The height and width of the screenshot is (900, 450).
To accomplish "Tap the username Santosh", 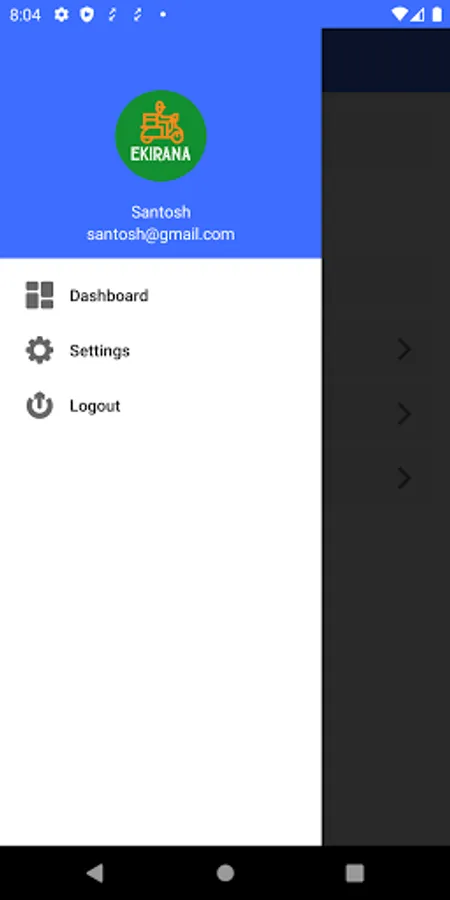I will pos(161,212).
